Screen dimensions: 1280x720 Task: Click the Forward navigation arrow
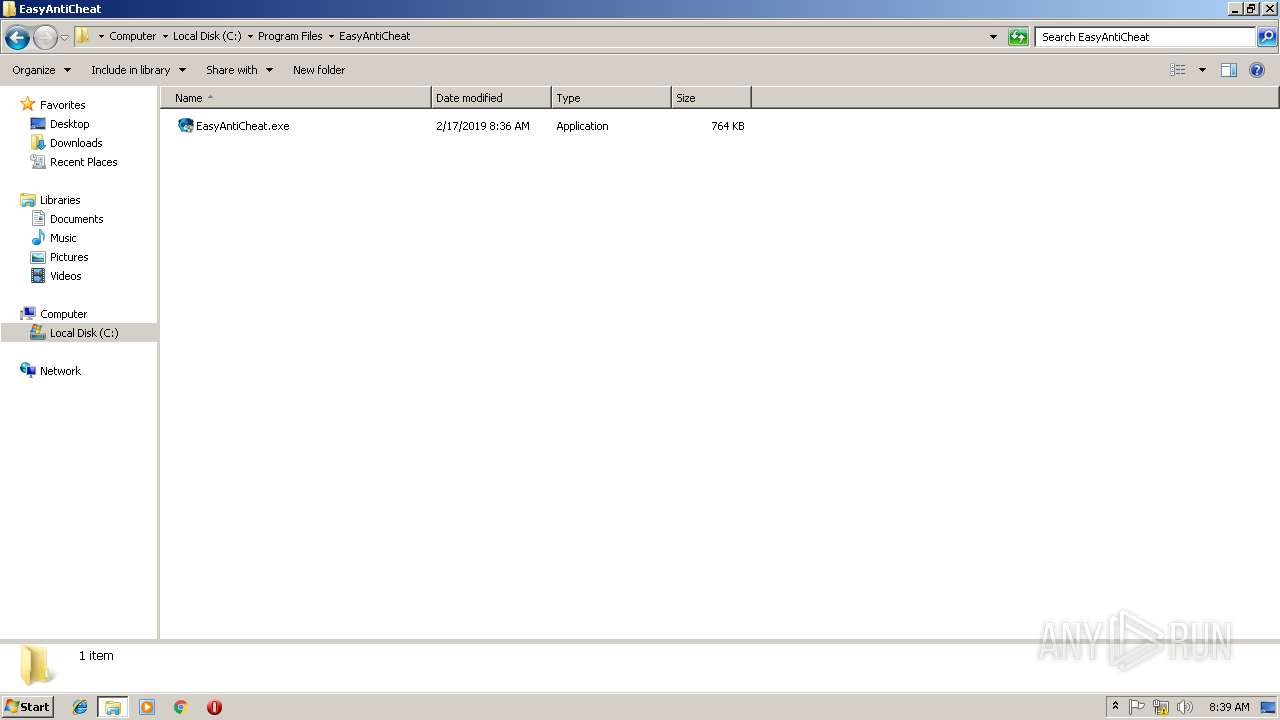click(45, 37)
